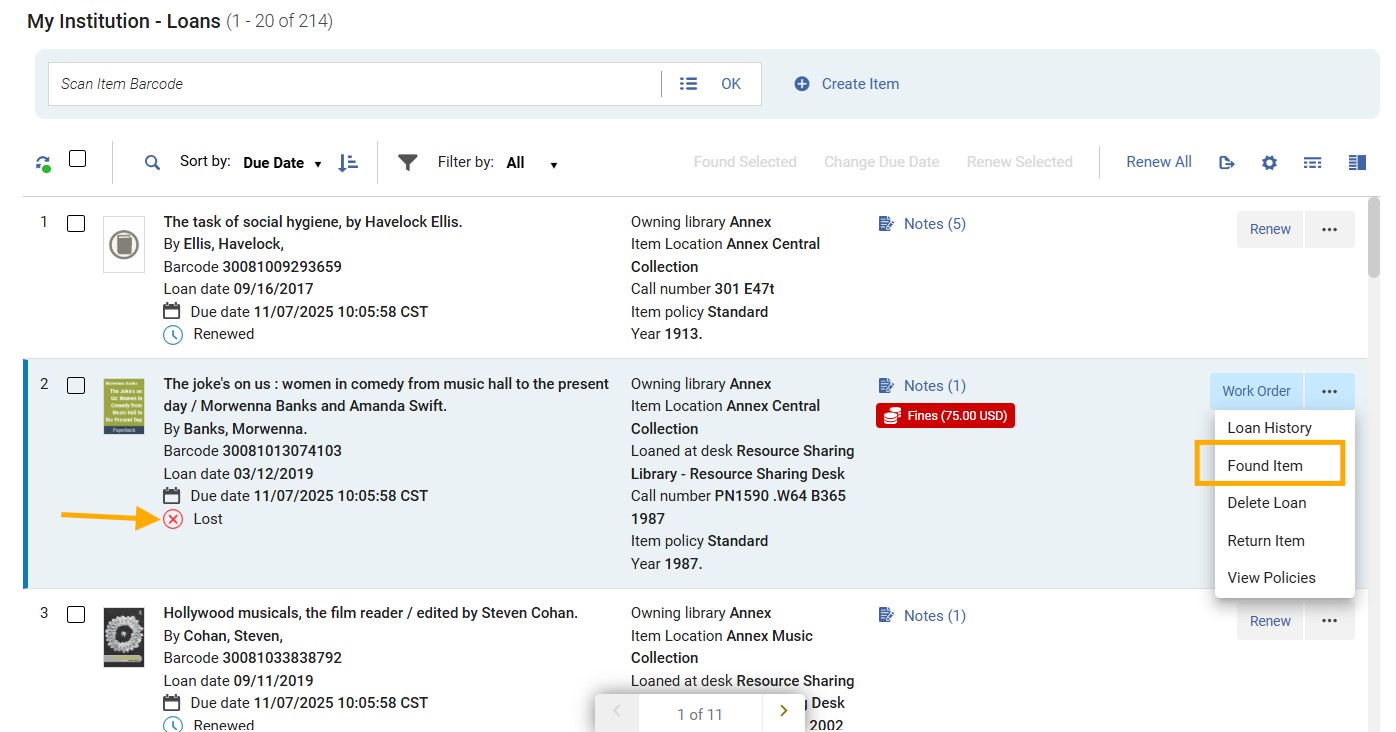Viewport: 1396px width, 732px height.
Task: Open Notes (5) for the first loan
Action: click(932, 223)
